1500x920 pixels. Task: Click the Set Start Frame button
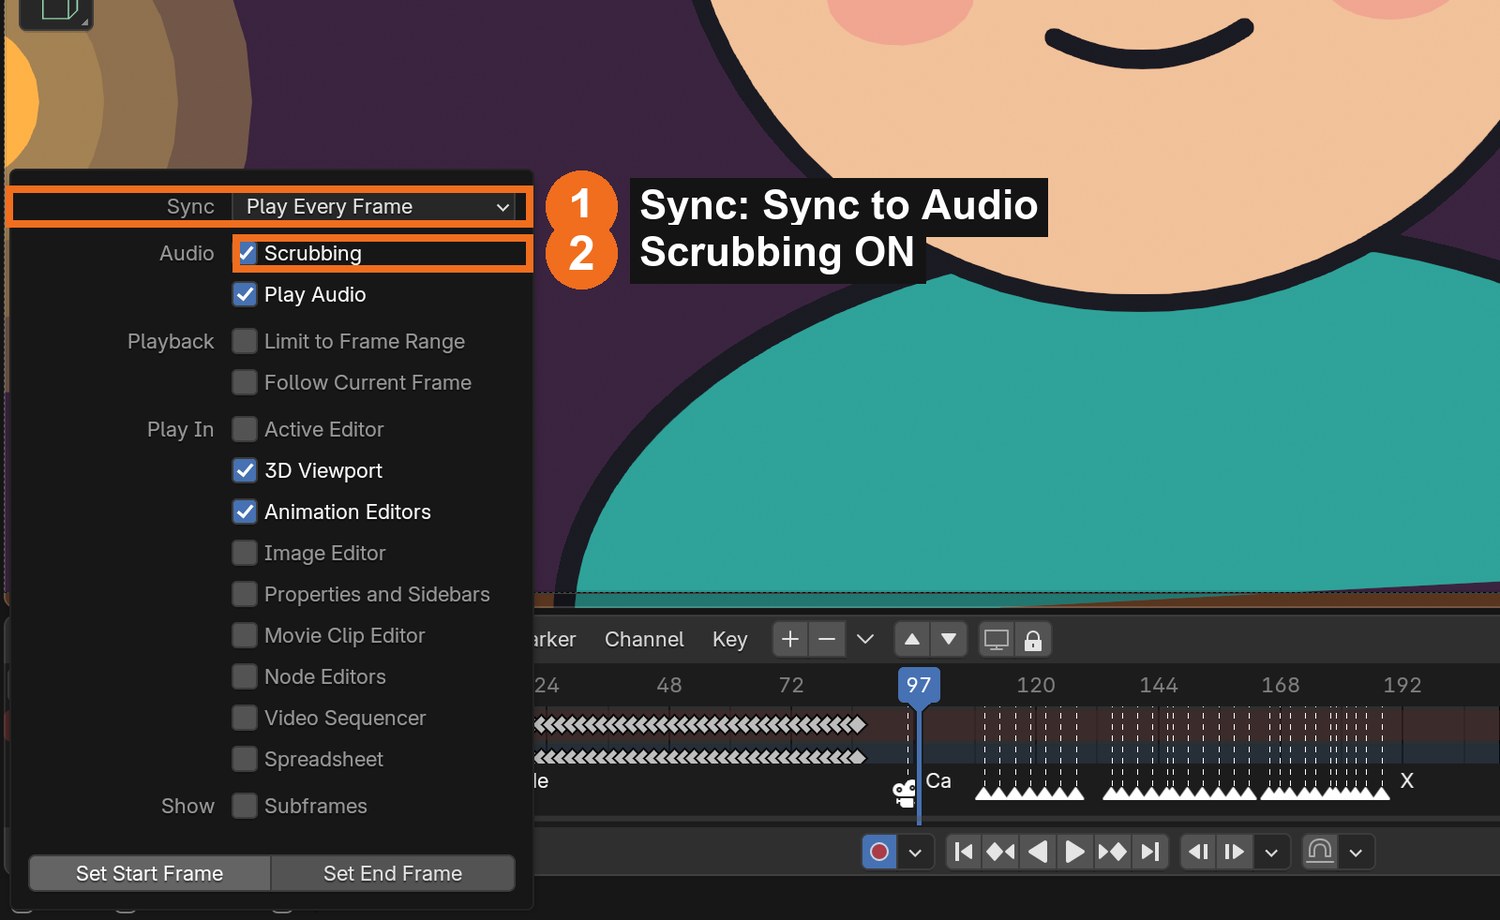coord(150,873)
